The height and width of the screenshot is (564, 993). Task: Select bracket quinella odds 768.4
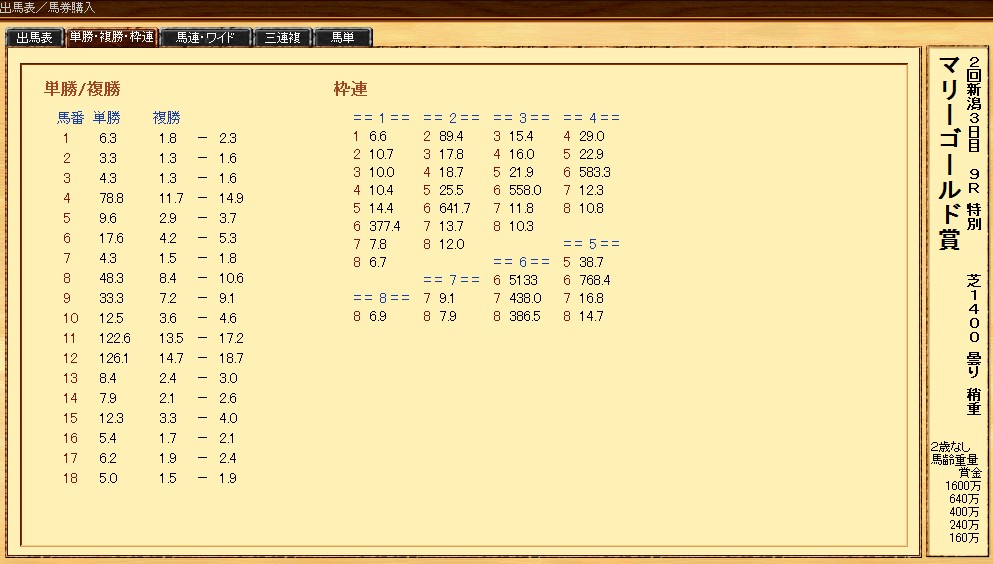(x=595, y=280)
